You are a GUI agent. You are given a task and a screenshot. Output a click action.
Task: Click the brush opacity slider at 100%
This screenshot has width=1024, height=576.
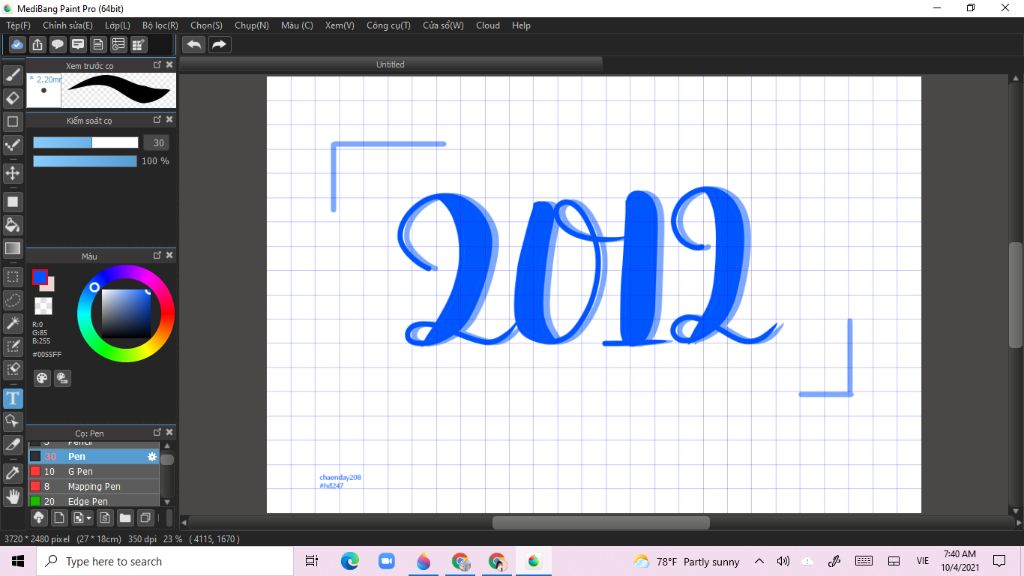pos(85,161)
